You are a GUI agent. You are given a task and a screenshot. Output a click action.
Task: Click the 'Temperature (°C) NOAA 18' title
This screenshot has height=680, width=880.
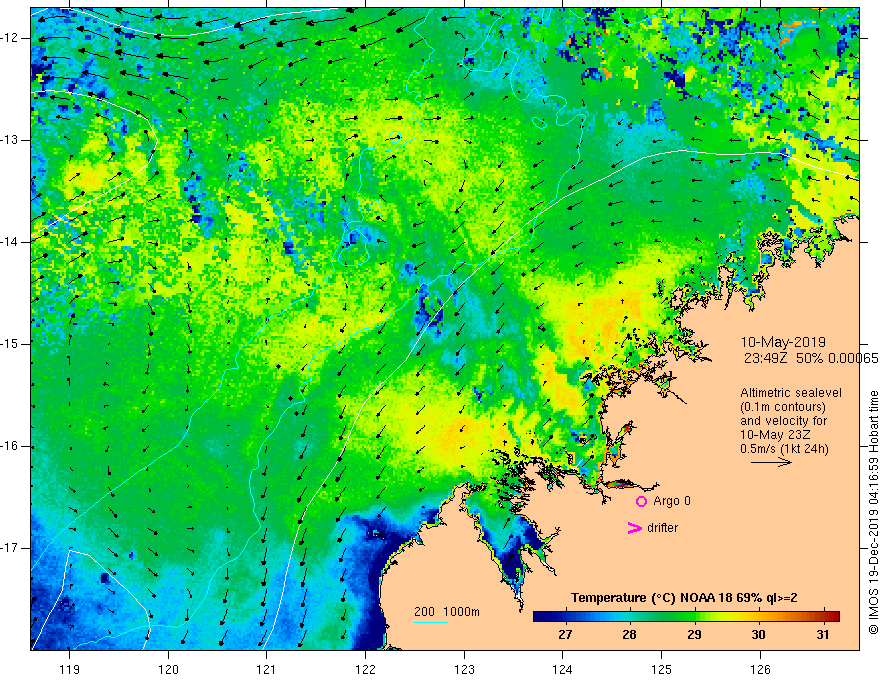(650, 598)
